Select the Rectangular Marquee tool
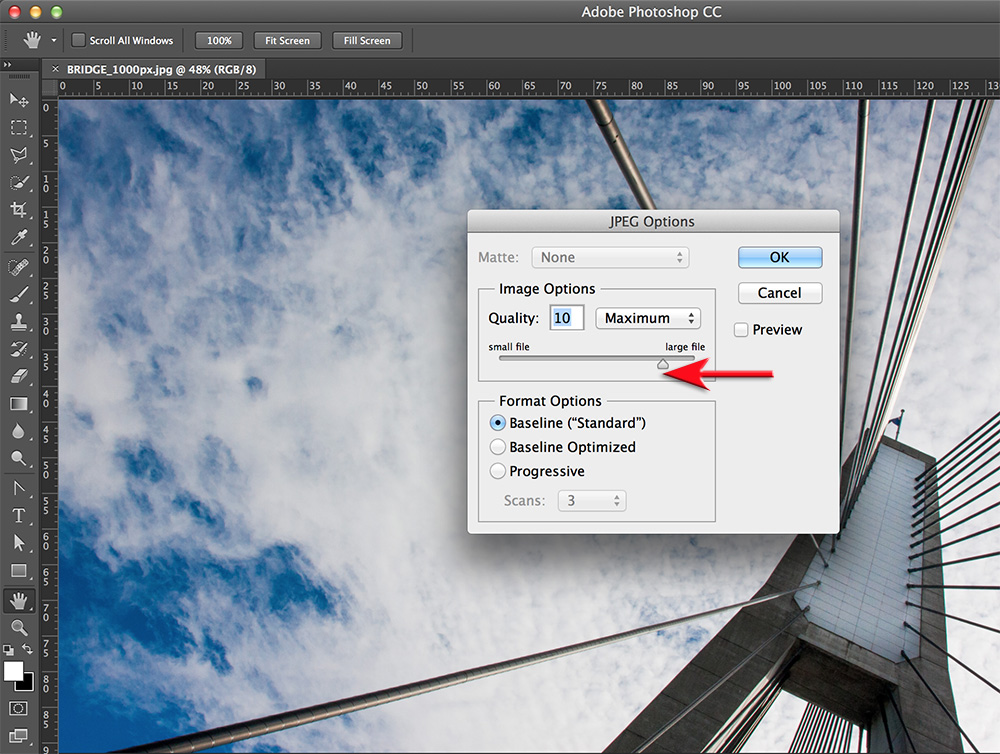This screenshot has height=754, width=1000. (20, 128)
